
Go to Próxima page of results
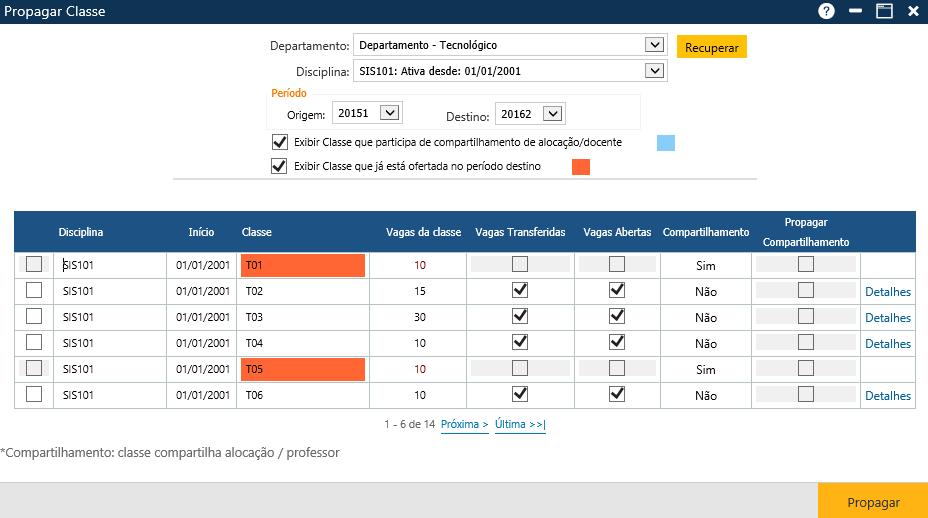[x=464, y=425]
